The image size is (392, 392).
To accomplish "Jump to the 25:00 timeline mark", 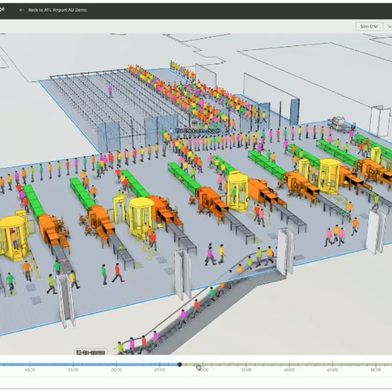I will (159, 370).
